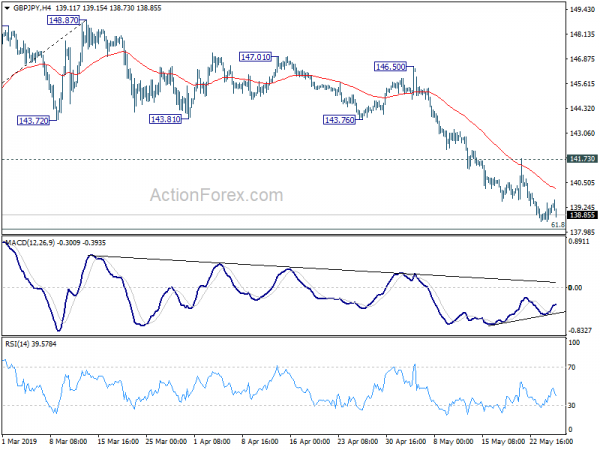
Task: Click the 139.245 price axis value
Action: coord(582,207)
